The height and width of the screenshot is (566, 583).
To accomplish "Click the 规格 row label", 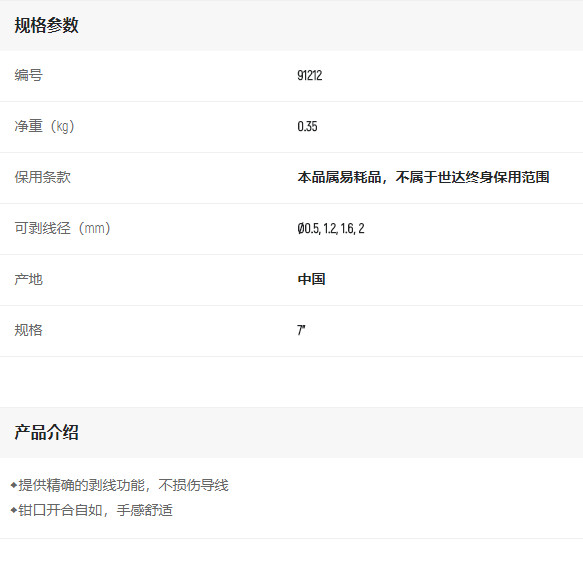I will pyautogui.click(x=28, y=330).
